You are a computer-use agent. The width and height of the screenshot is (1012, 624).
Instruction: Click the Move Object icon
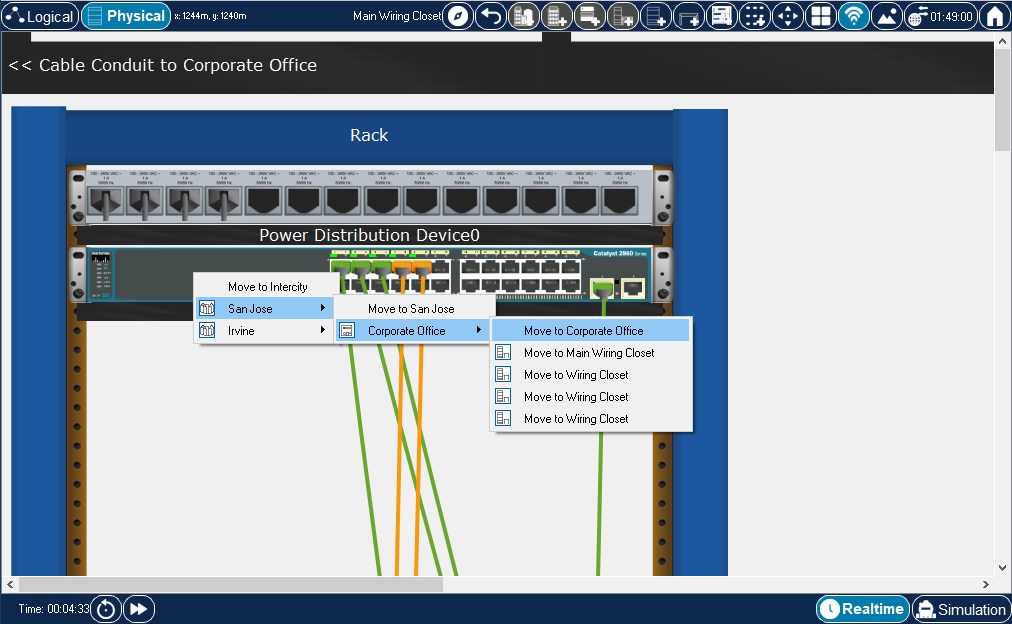pyautogui.click(x=788, y=16)
